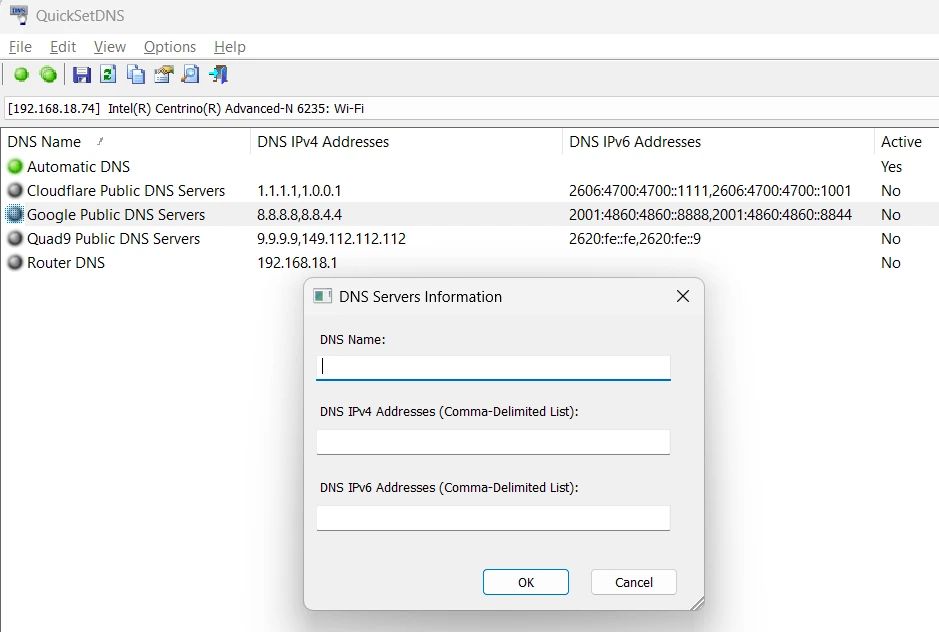
Task: Click the single green Set Active DNS icon
Action: tap(21, 75)
